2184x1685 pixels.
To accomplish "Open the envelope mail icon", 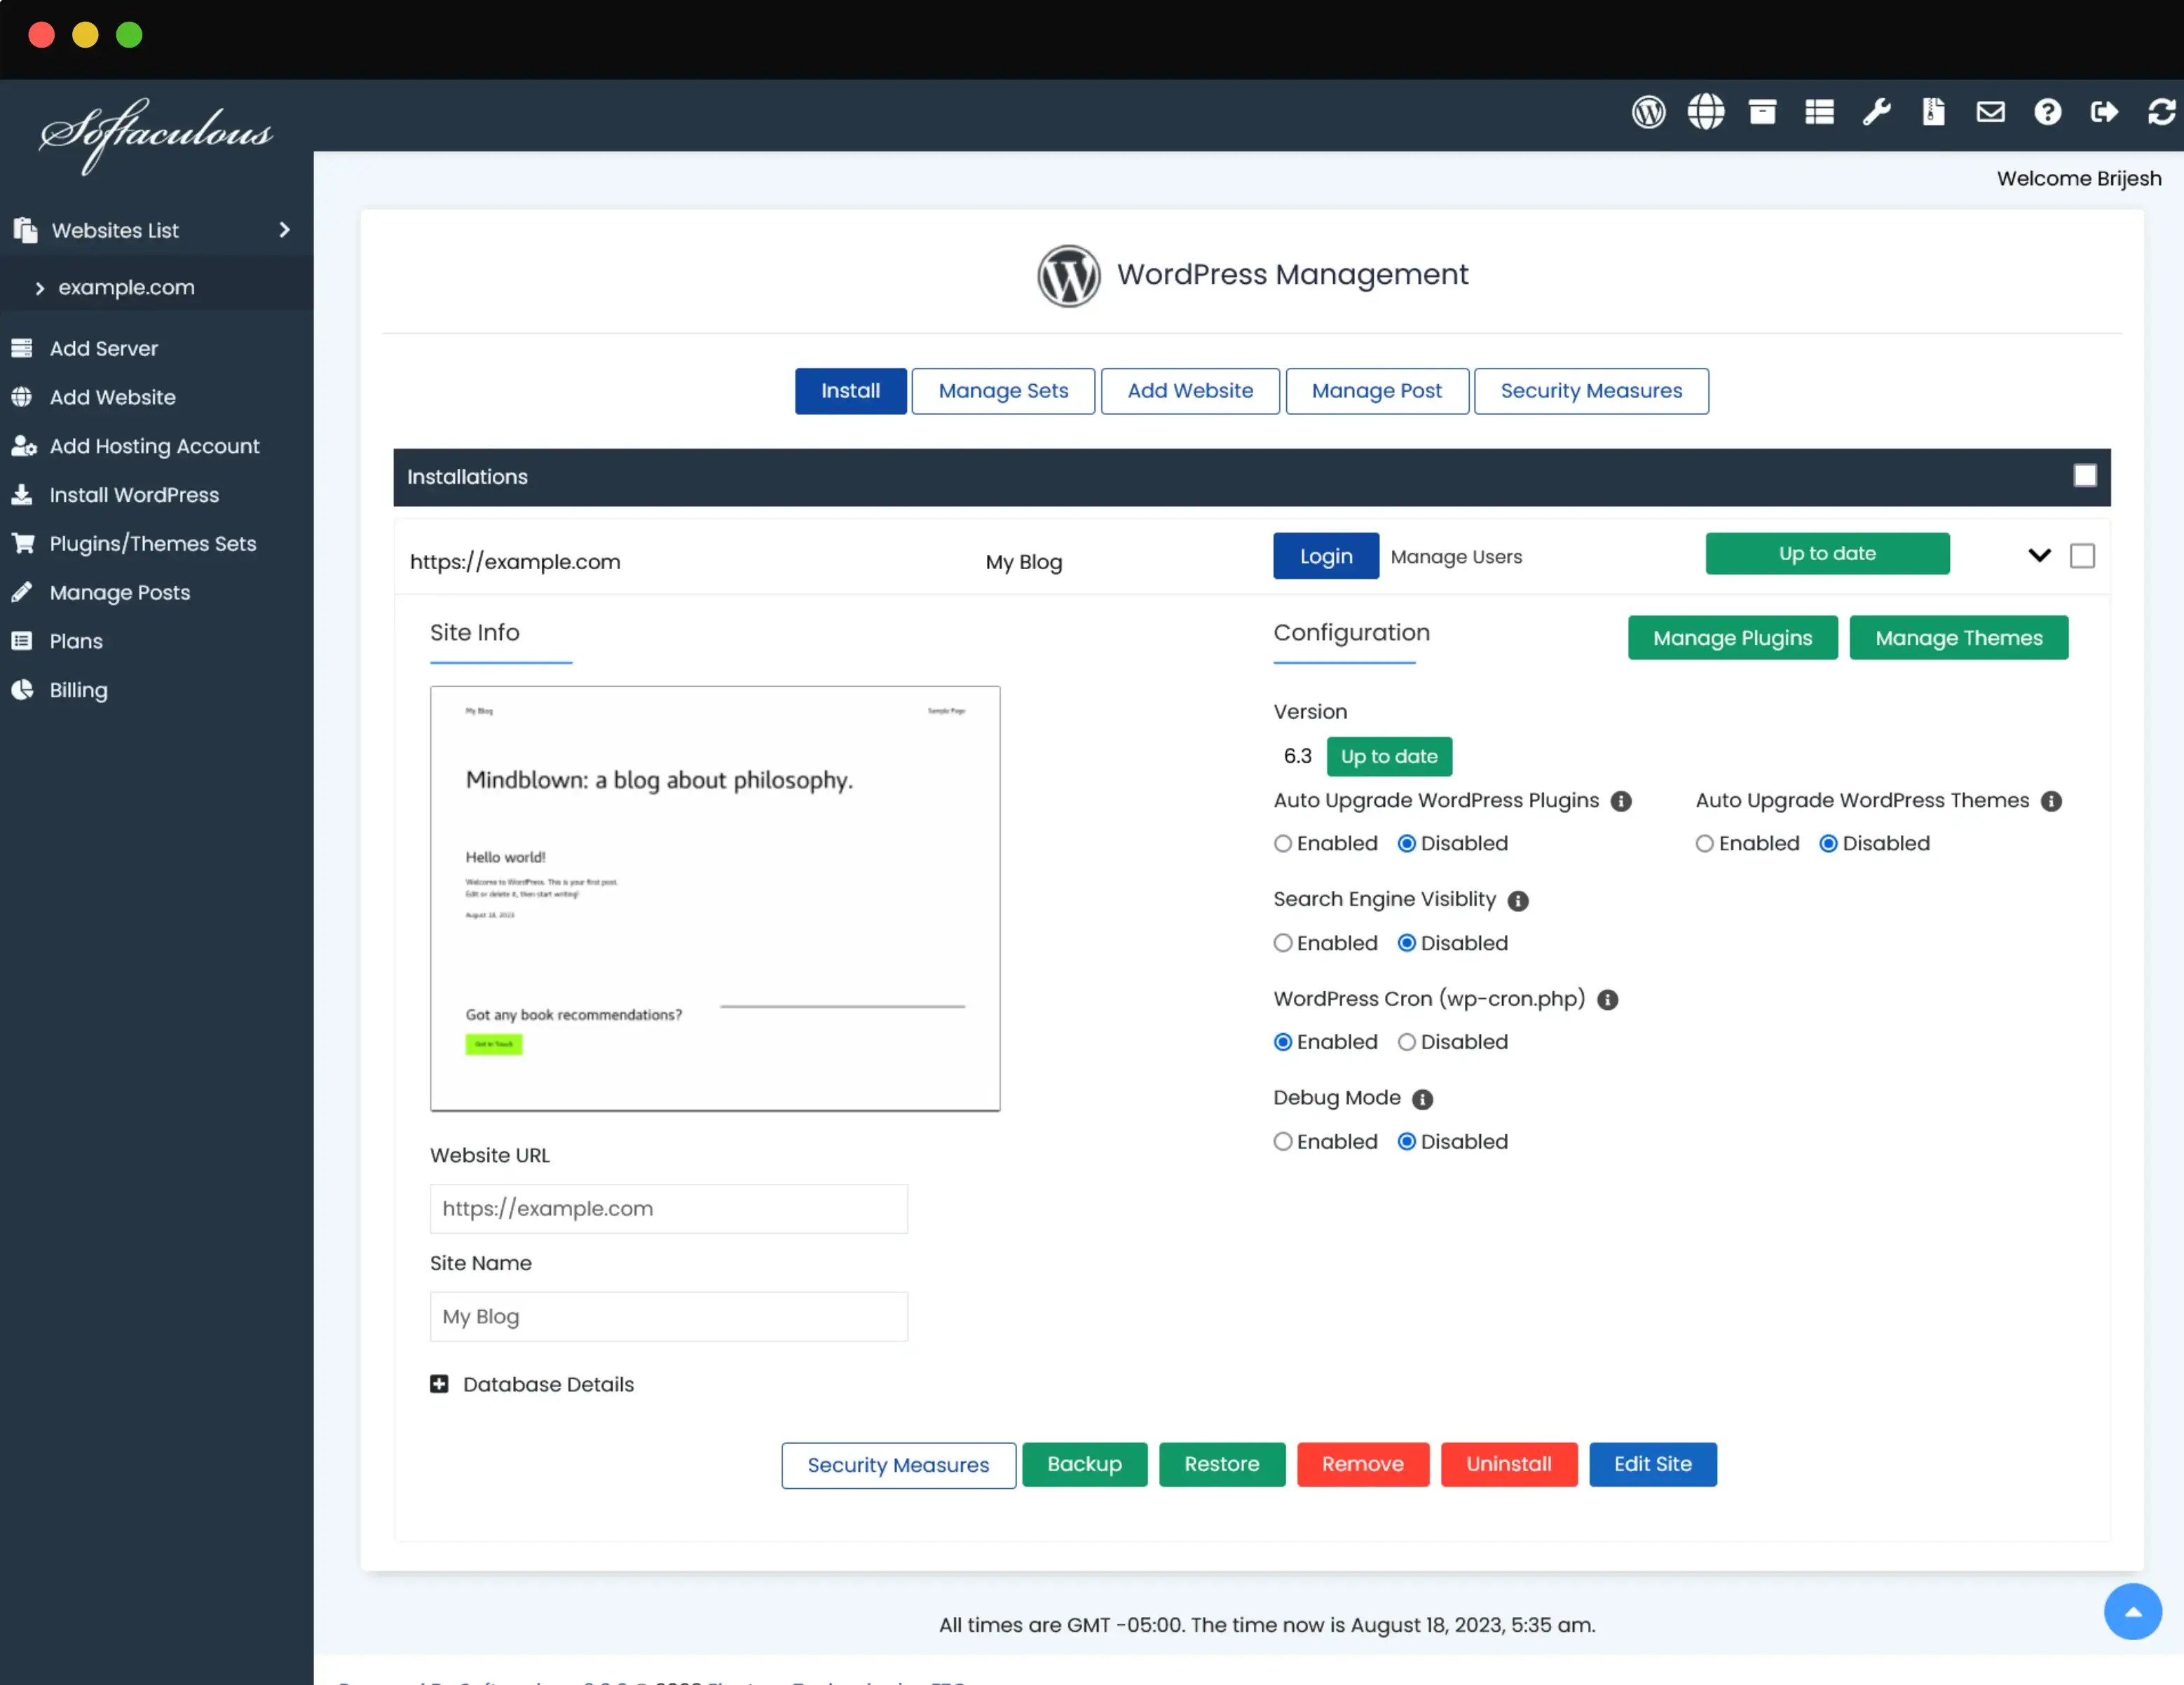I will (x=1990, y=112).
